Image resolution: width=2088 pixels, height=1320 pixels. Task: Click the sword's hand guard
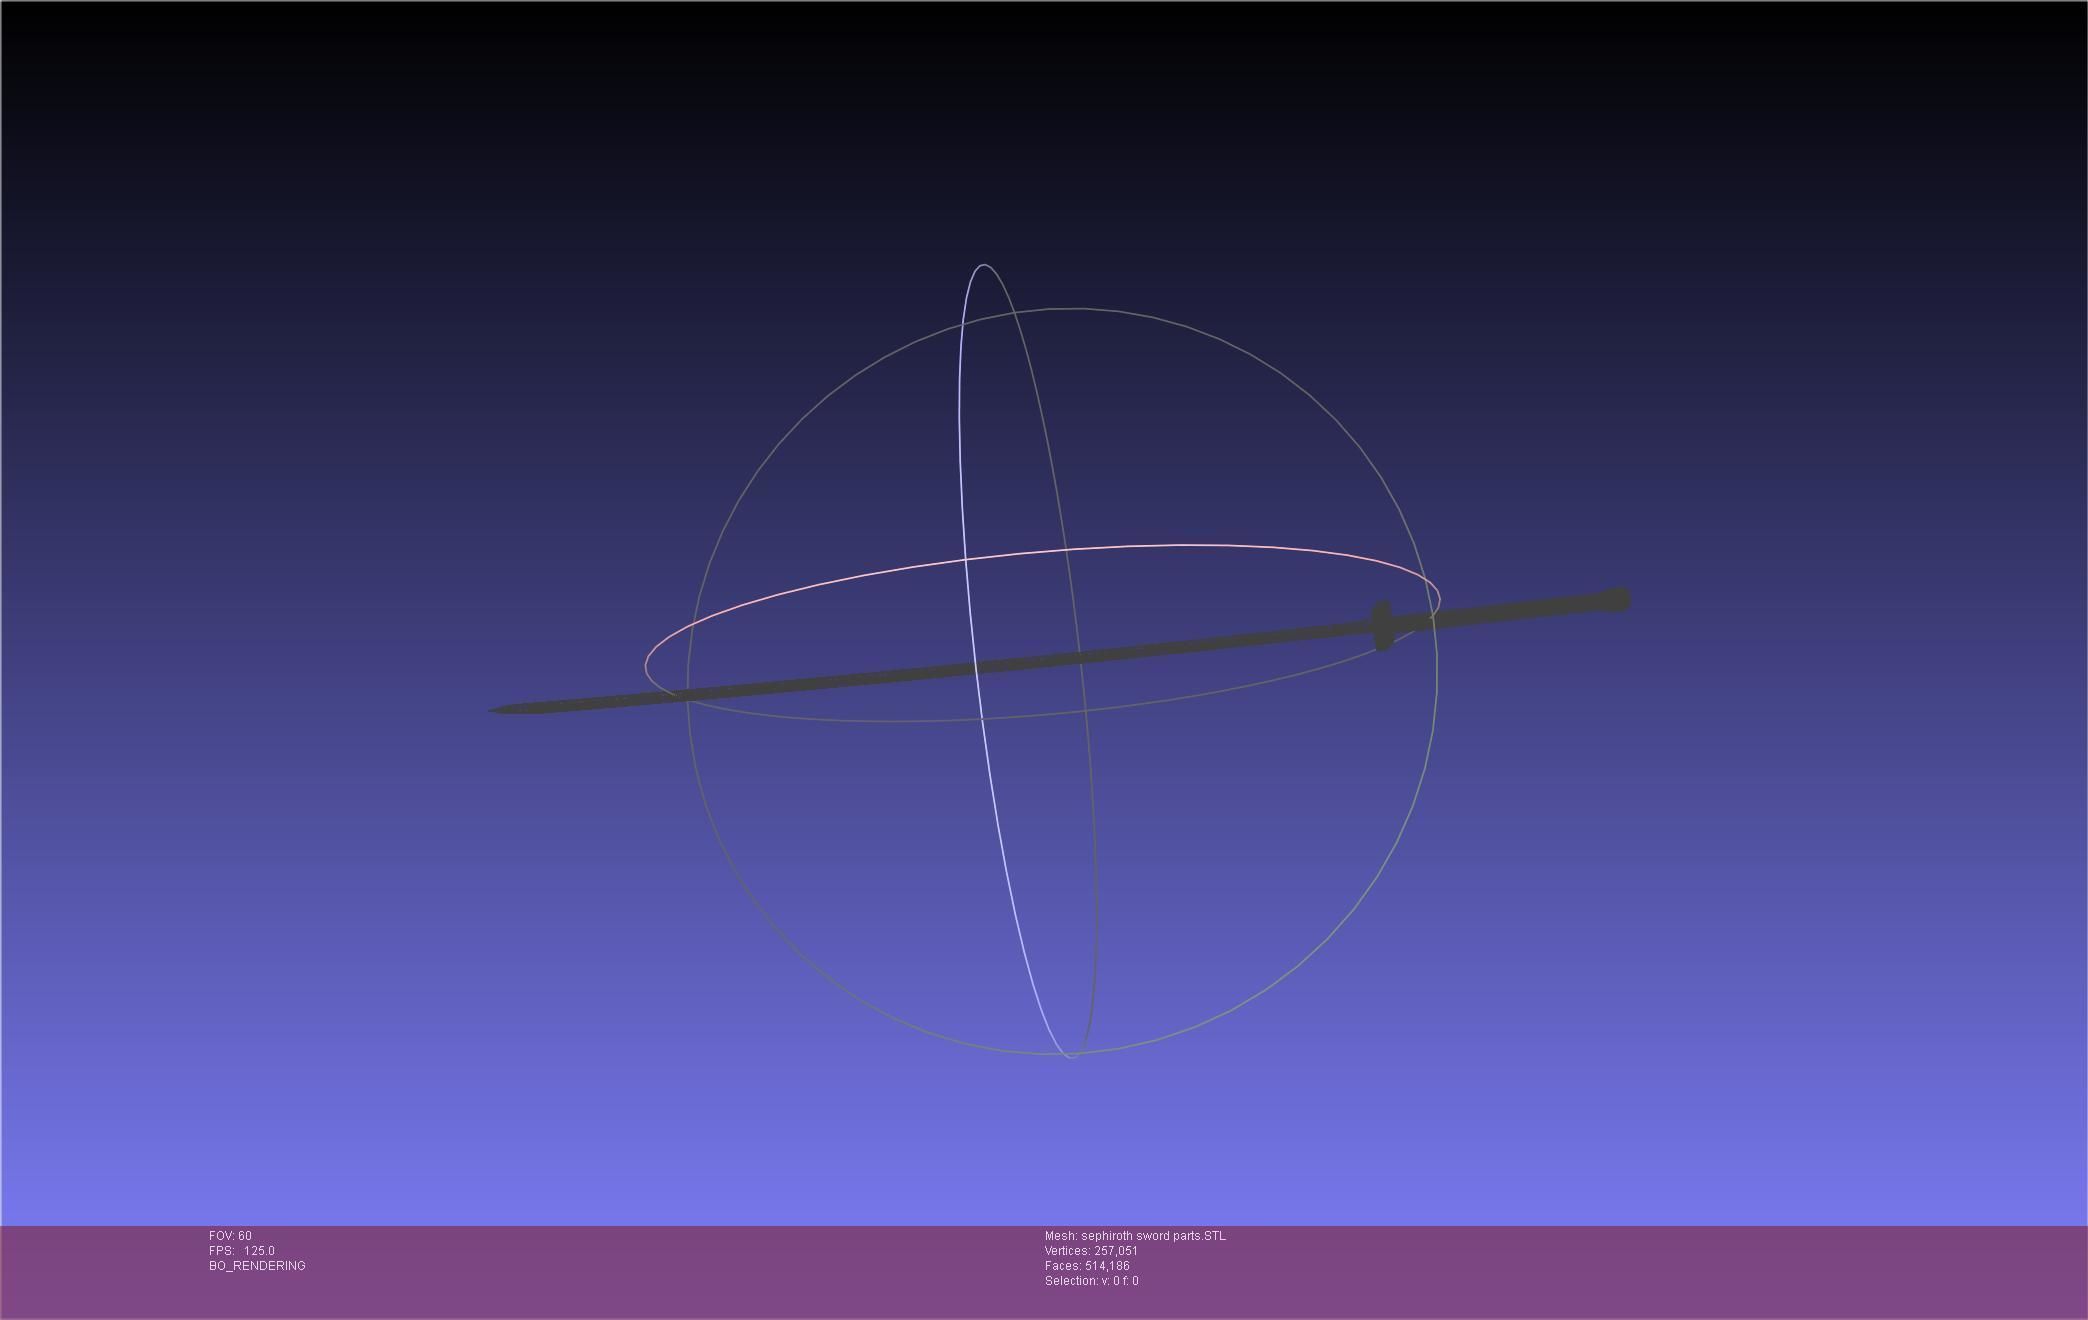click(x=1382, y=626)
